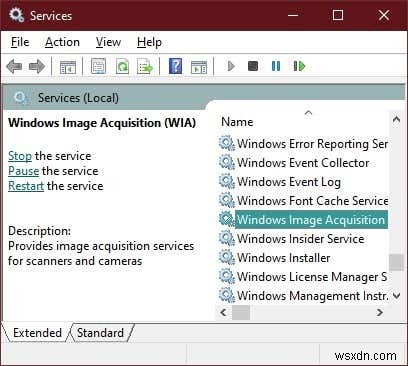Click the vertical scrollbar up arrow

(x=396, y=119)
